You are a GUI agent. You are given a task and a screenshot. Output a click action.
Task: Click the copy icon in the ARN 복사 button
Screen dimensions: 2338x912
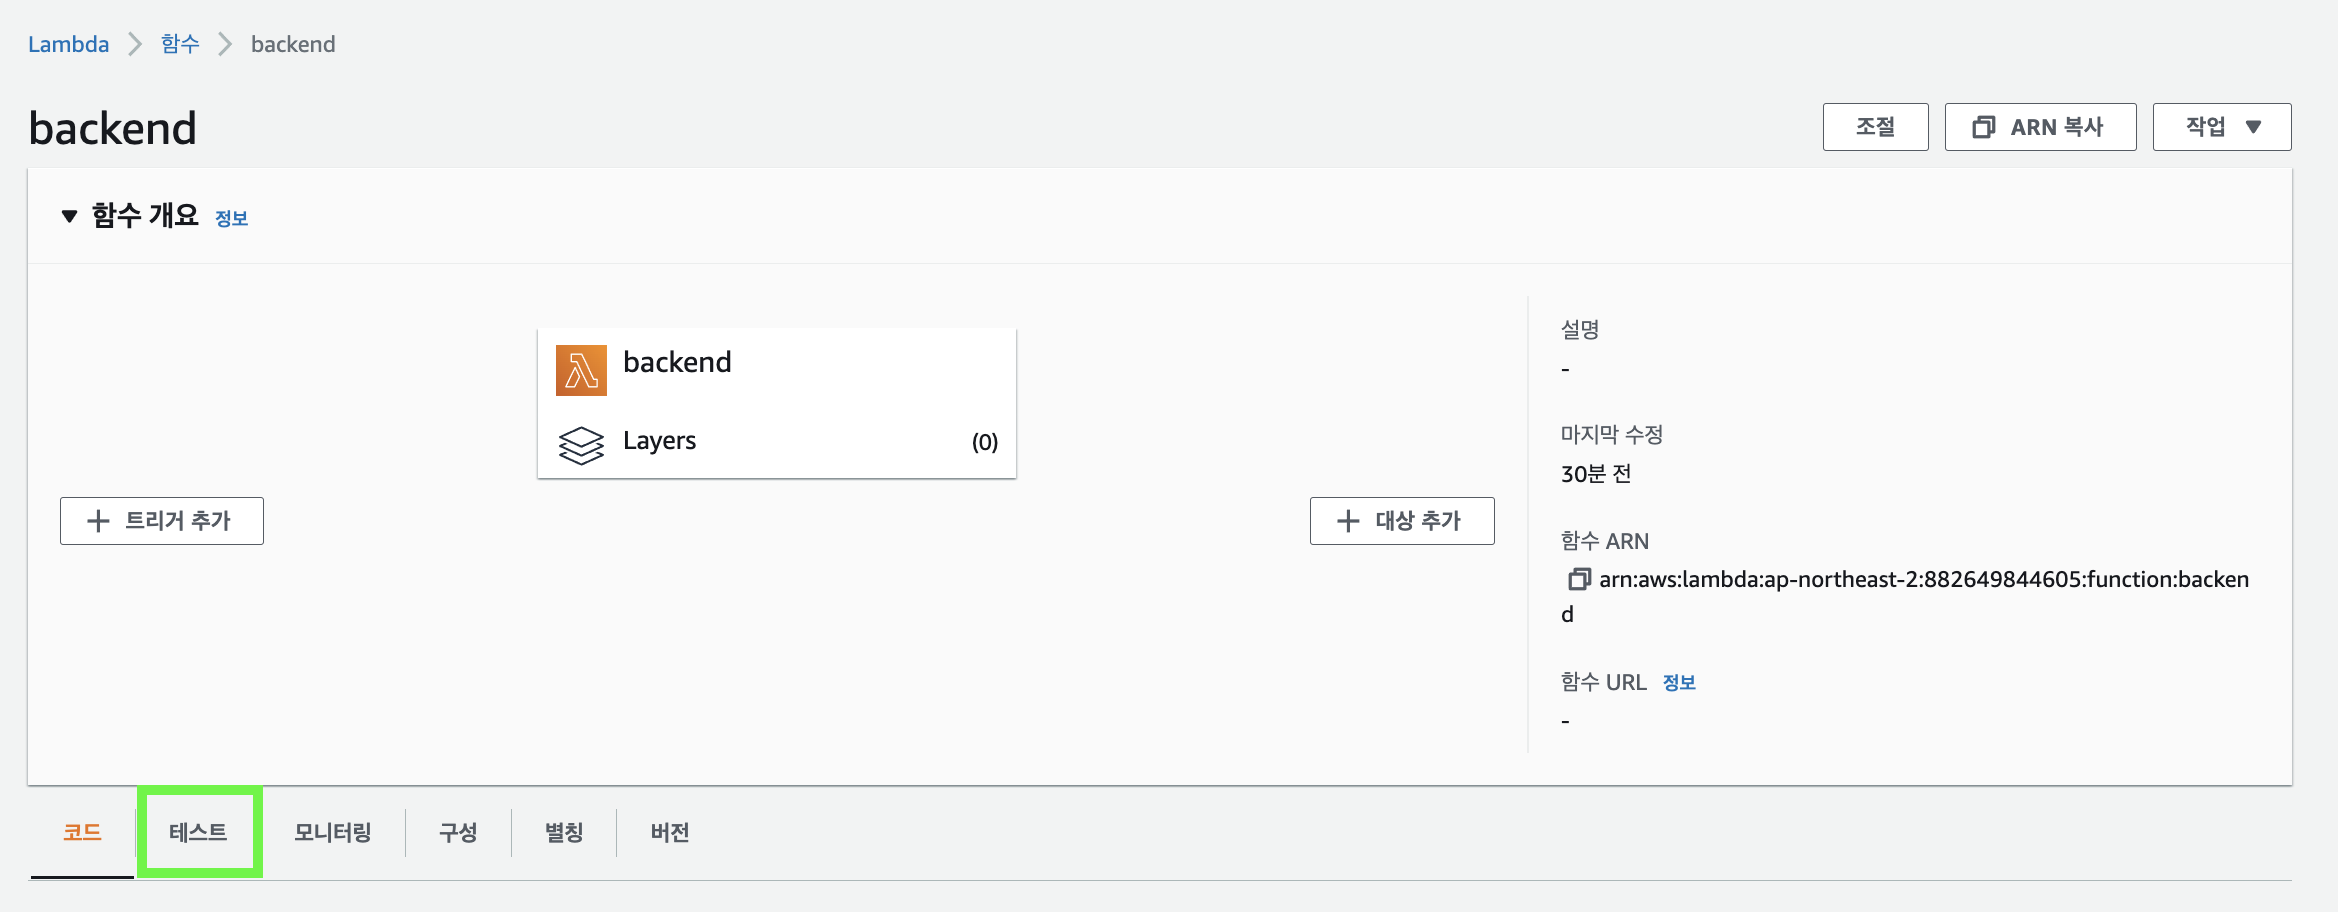pyautogui.click(x=1983, y=127)
